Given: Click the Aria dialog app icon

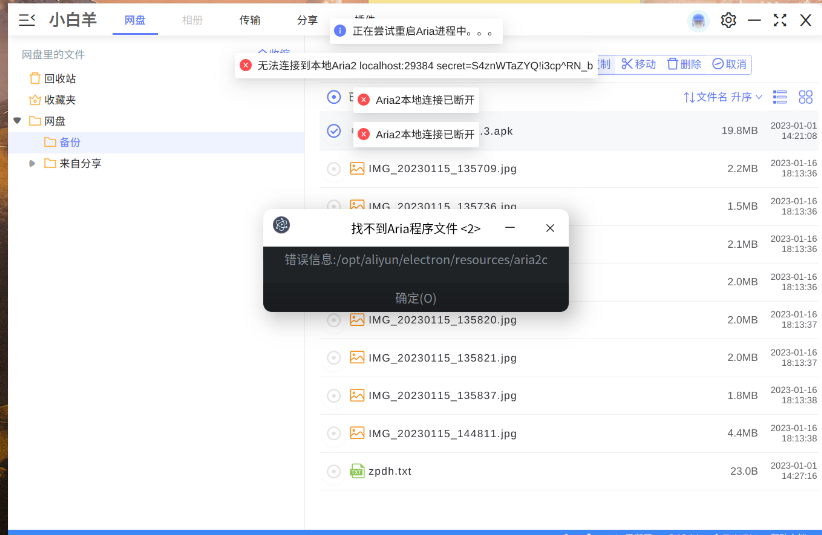Looking at the screenshot, I should (282, 225).
